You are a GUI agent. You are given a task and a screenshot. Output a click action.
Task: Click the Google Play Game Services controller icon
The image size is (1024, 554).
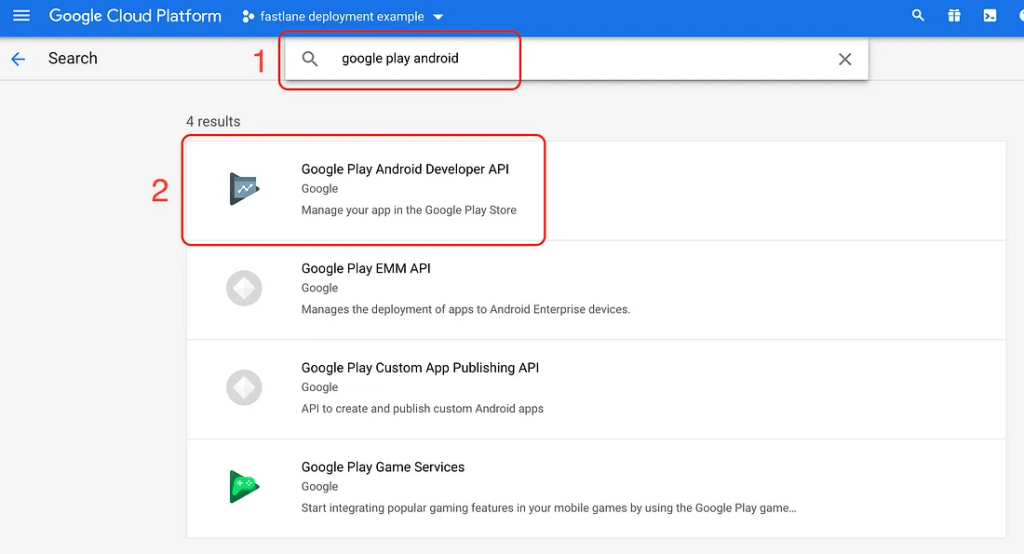(x=244, y=487)
